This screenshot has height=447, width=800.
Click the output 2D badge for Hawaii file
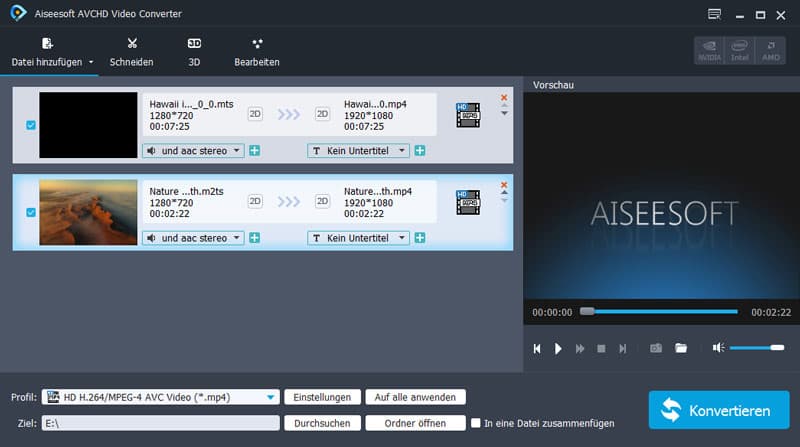pos(322,114)
